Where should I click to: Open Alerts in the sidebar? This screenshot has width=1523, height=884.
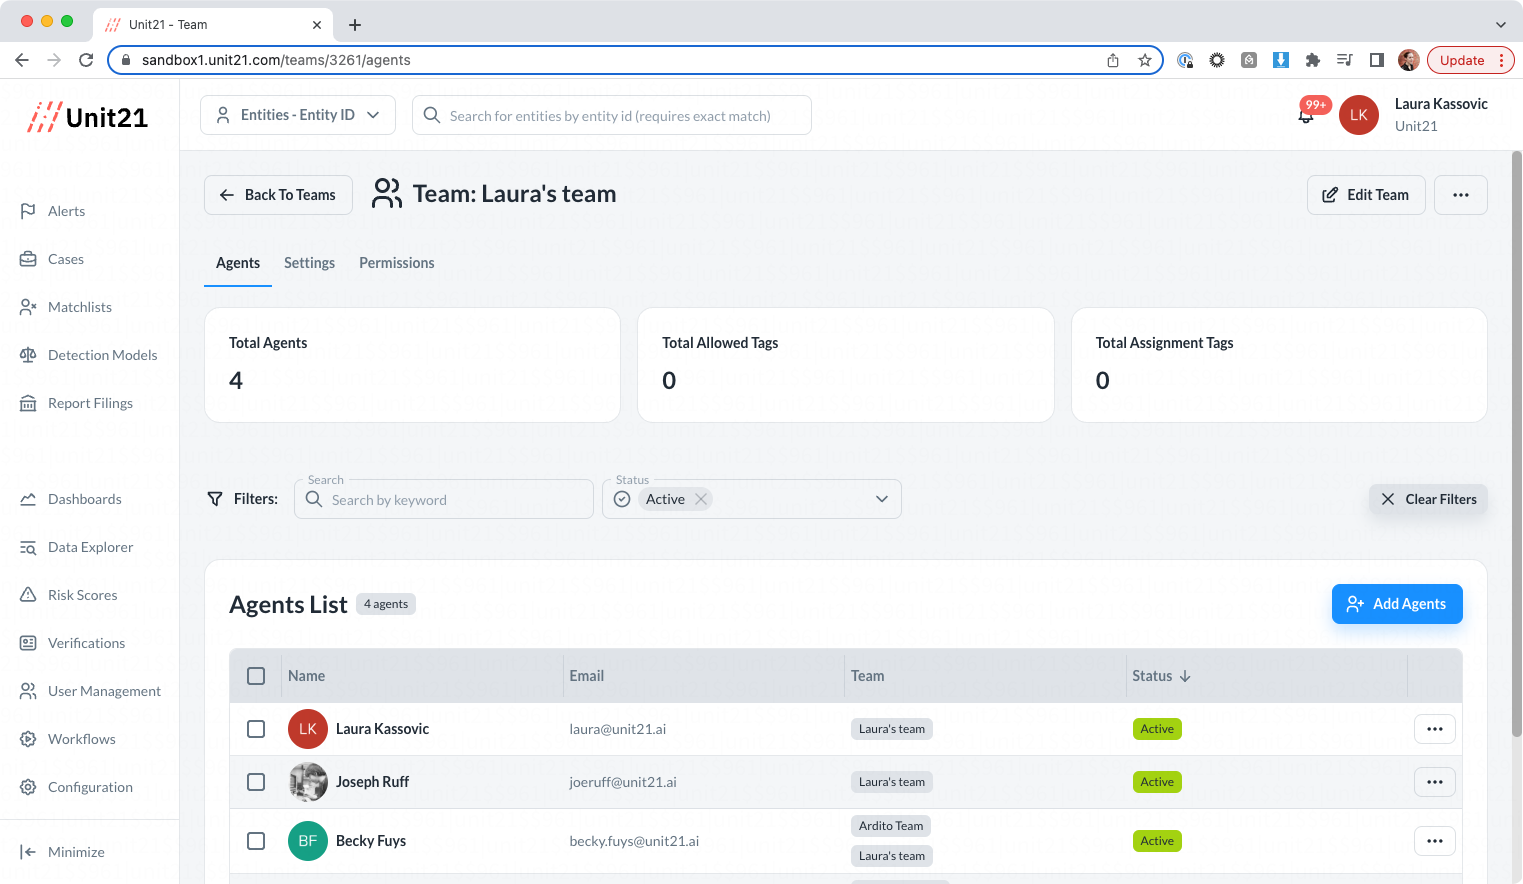(x=52, y=211)
